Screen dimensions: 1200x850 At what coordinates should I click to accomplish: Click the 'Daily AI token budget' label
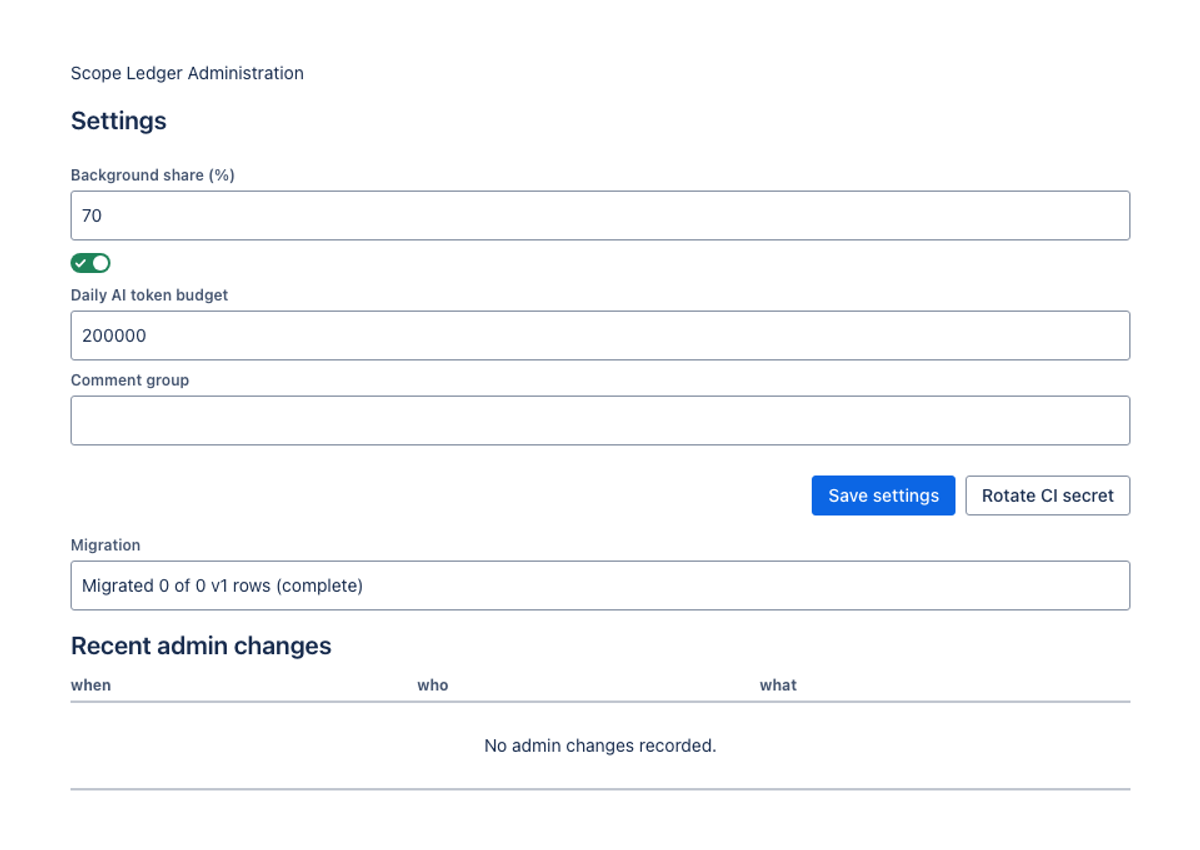tap(149, 295)
